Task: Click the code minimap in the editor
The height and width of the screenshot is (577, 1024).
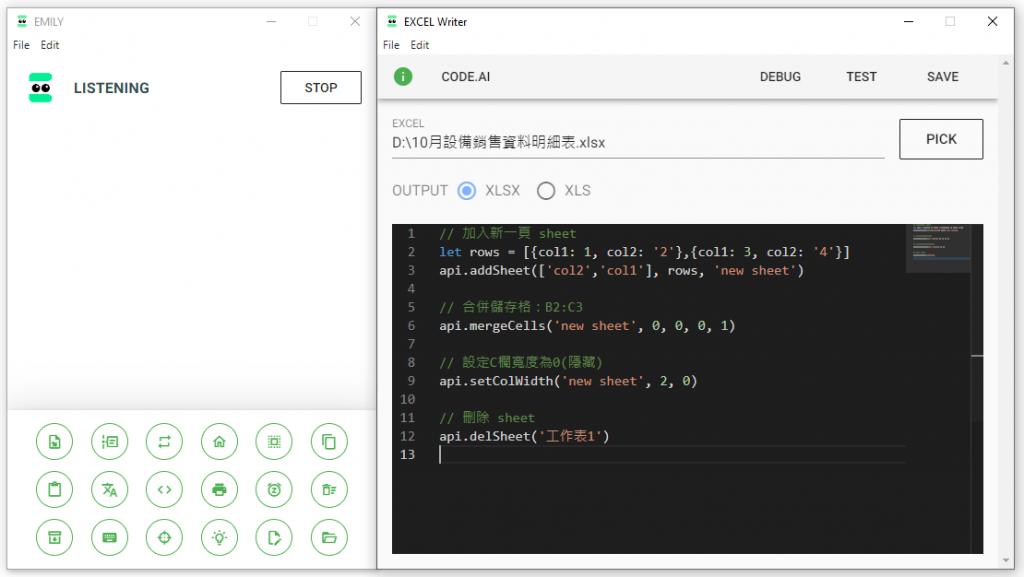Action: pos(938,248)
